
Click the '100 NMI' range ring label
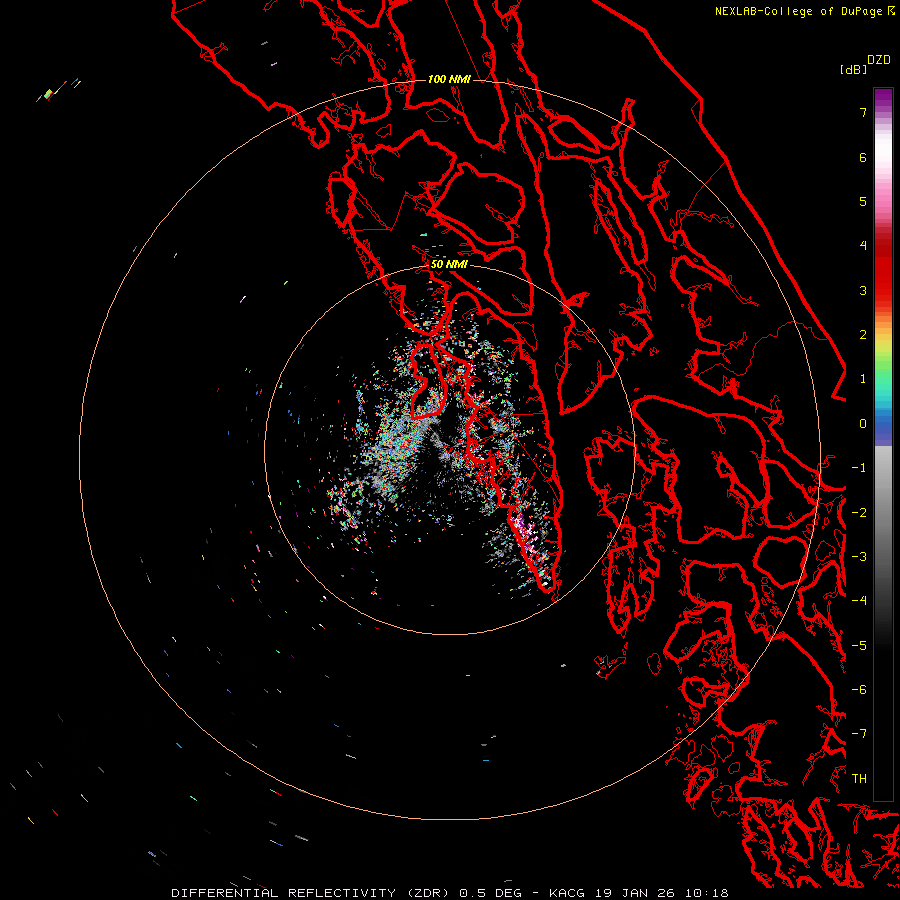[449, 79]
